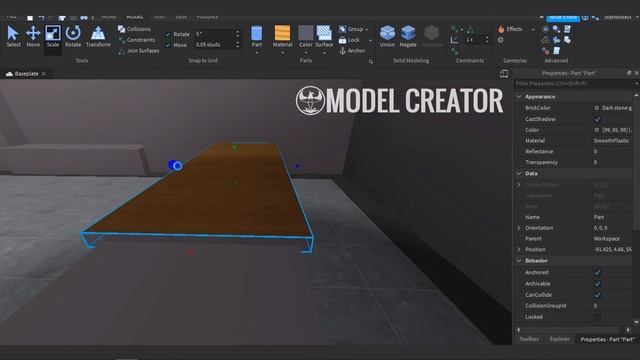Collapse the Appearance section

point(519,97)
